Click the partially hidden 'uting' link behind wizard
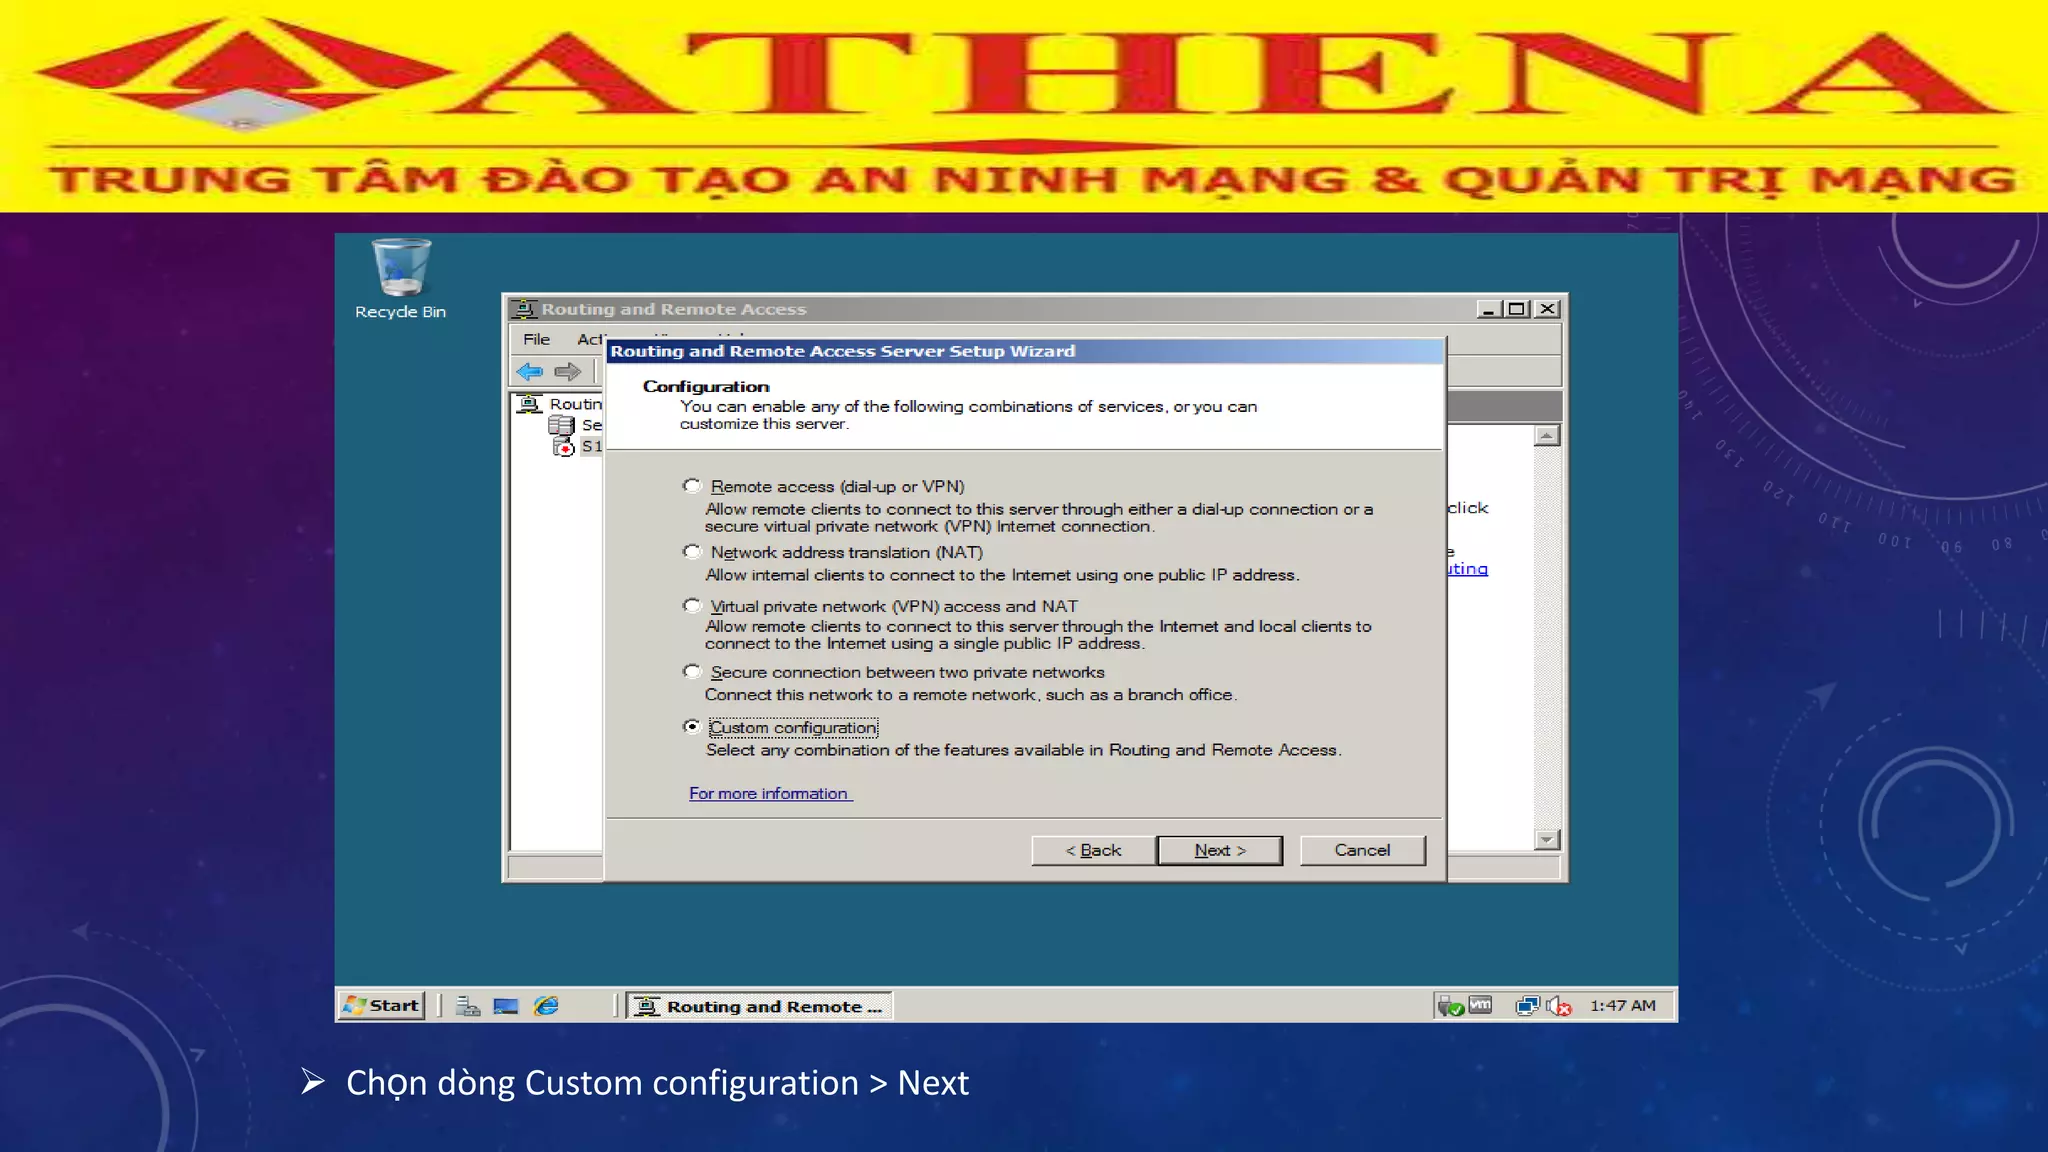 point(1468,569)
